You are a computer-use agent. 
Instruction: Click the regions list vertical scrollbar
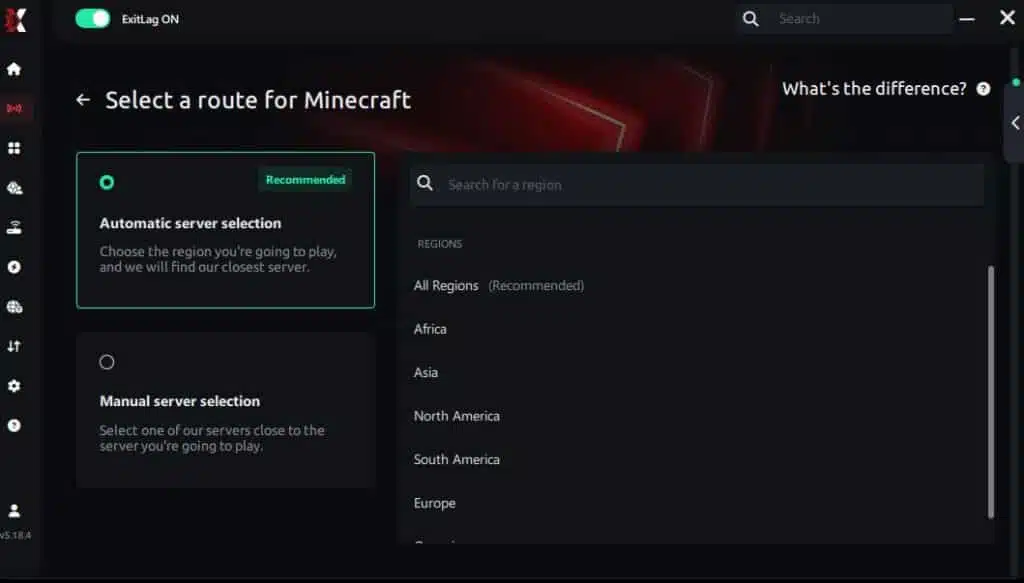(991, 392)
